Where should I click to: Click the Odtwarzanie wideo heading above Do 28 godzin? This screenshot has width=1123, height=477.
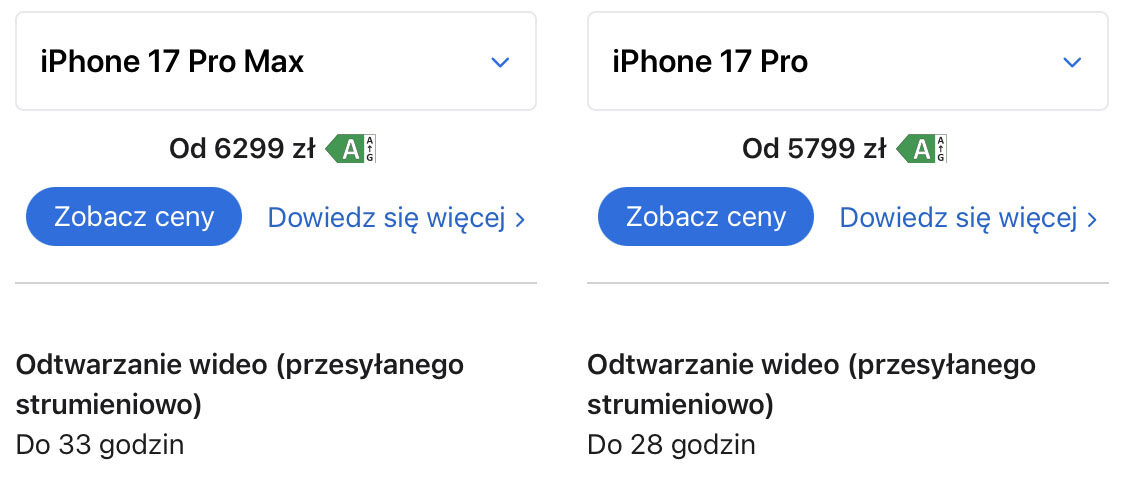(x=811, y=385)
